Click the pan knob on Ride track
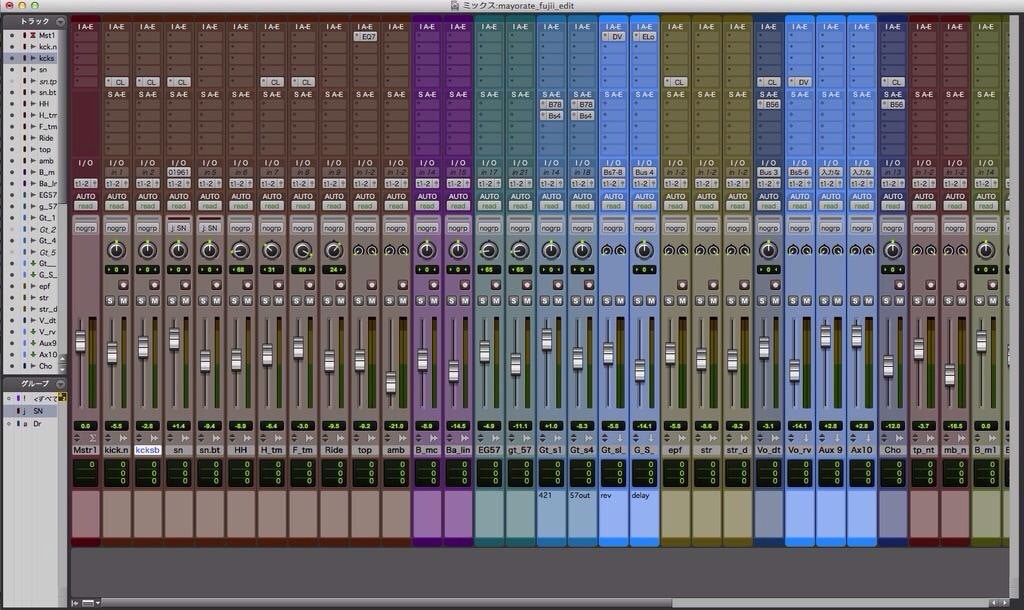Image resolution: width=1024 pixels, height=610 pixels. tap(334, 249)
